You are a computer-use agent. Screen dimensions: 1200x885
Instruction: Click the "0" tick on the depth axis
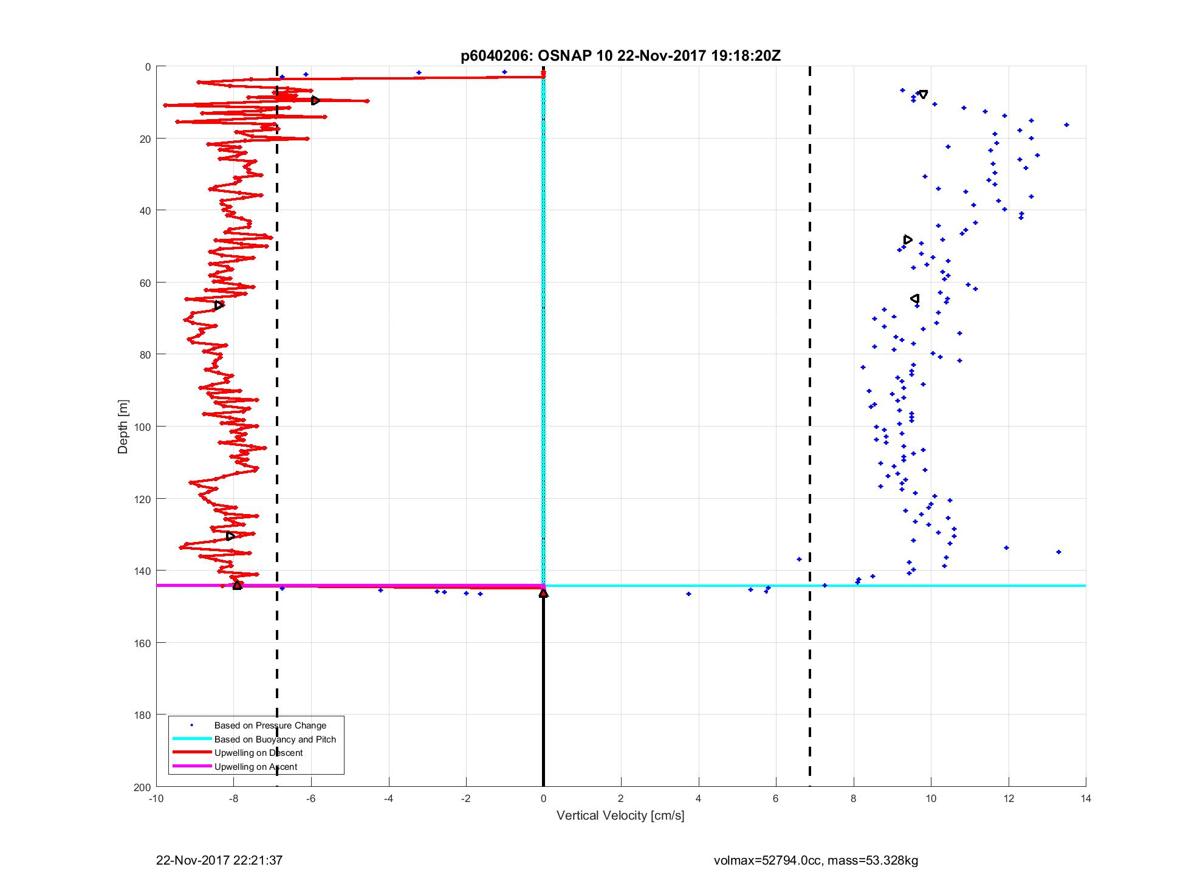(x=148, y=67)
